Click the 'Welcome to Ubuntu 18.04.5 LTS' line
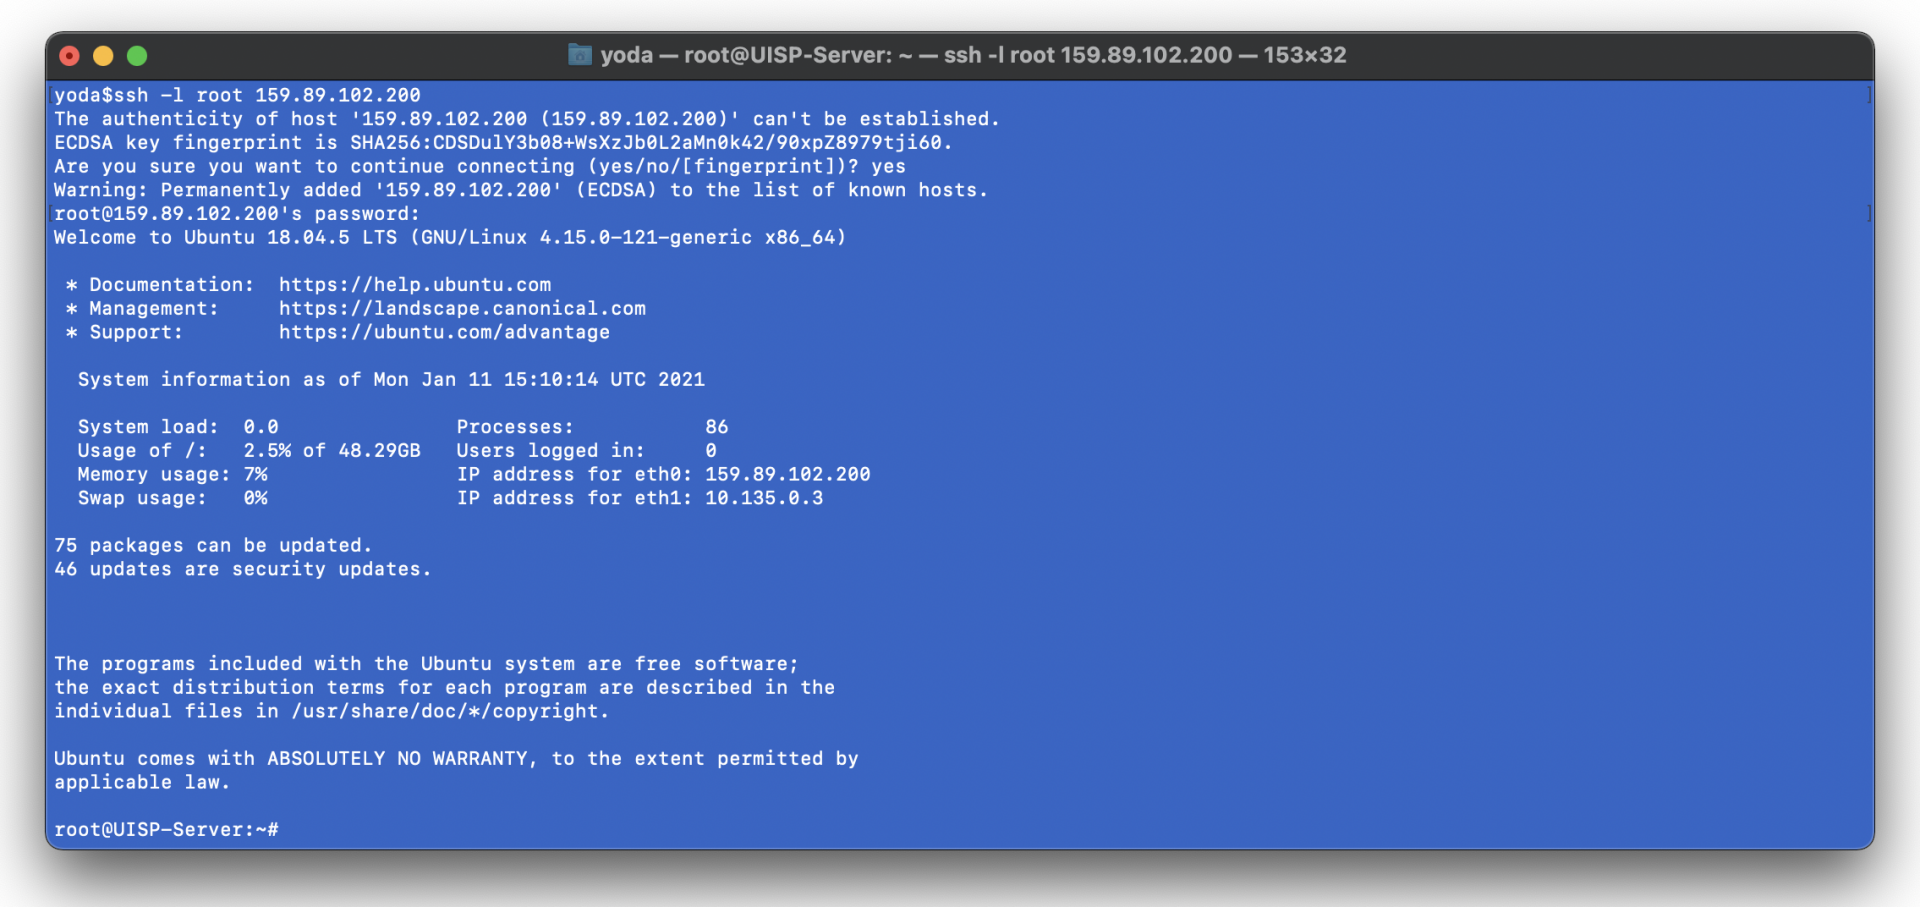This screenshot has height=907, width=1920. tap(450, 238)
